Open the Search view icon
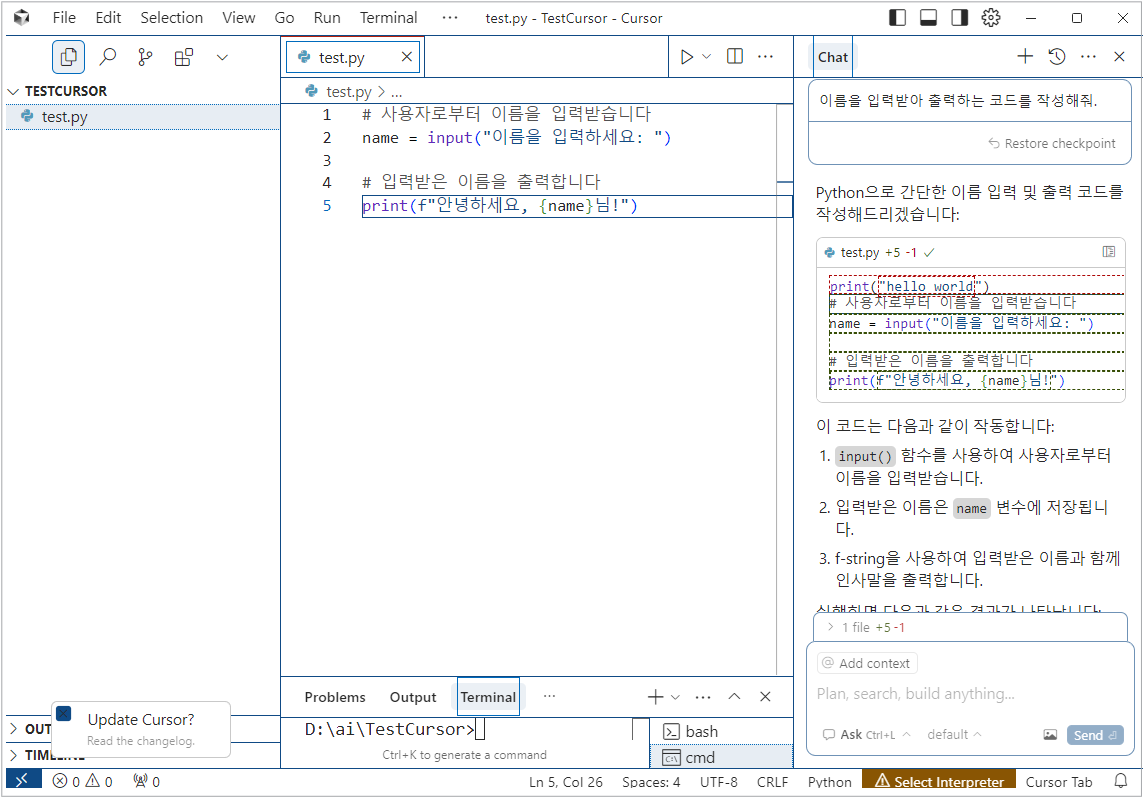The height and width of the screenshot is (797, 1143). [107, 57]
